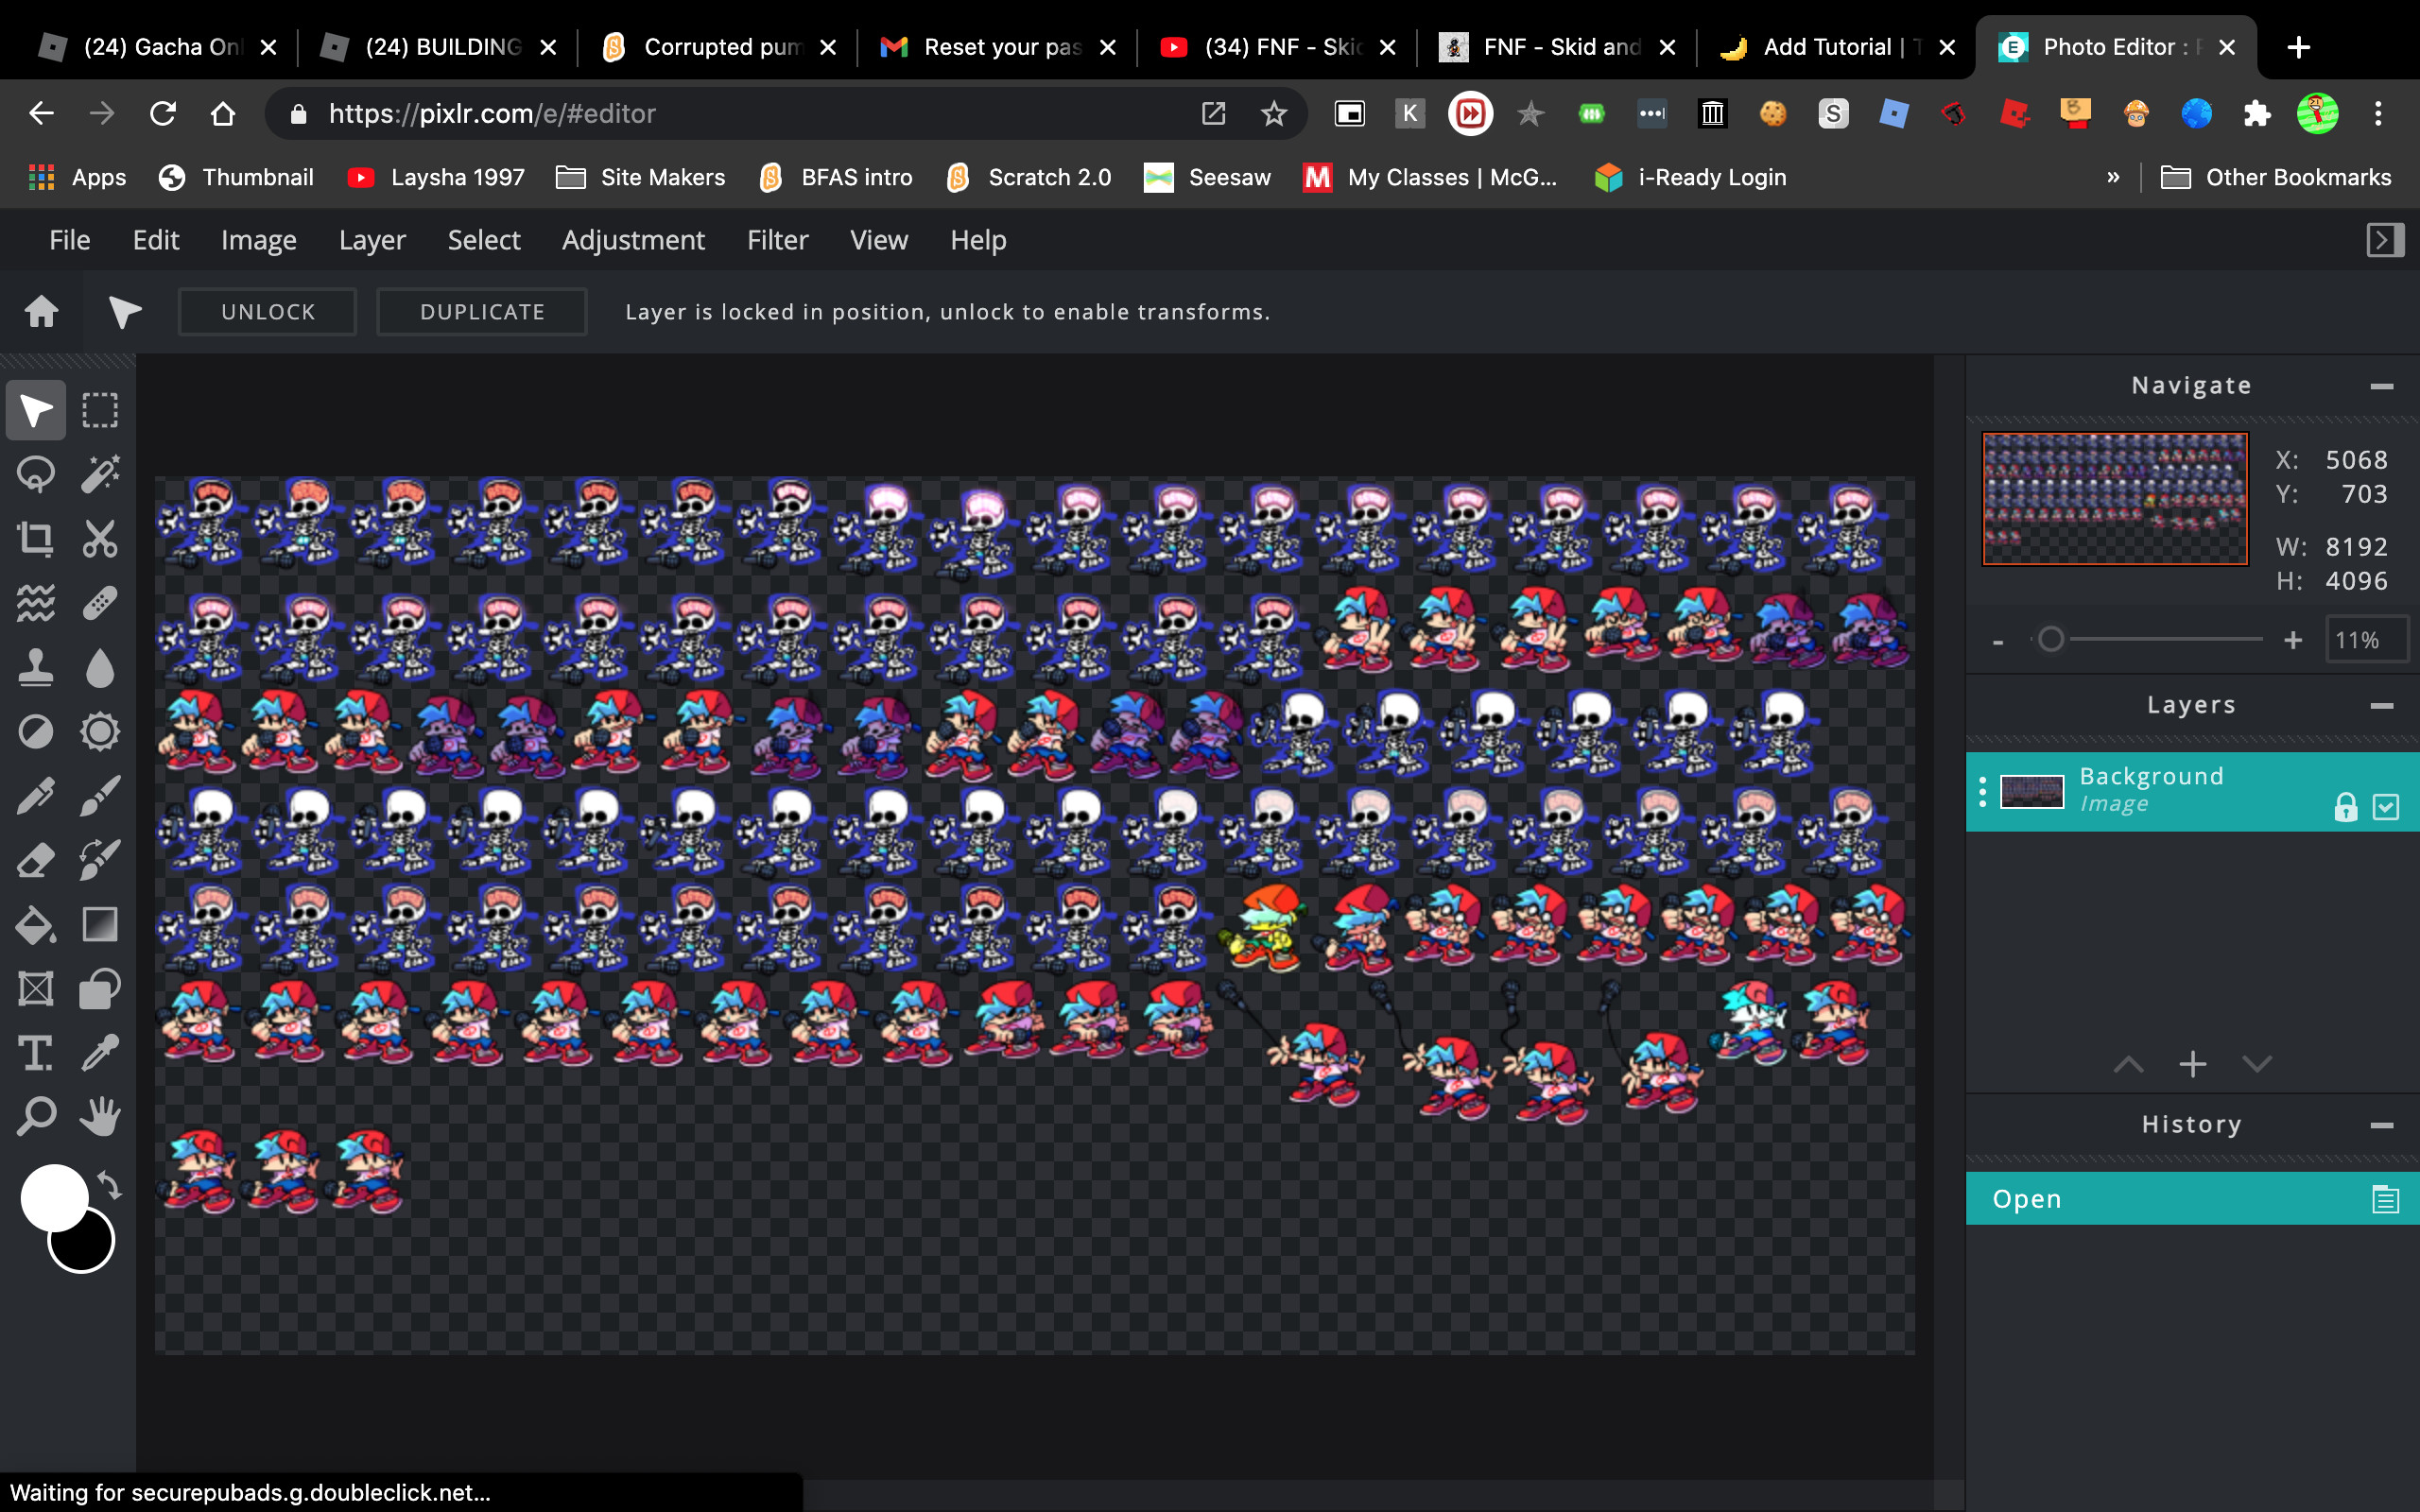Move layer down arrow in Layers panel
The image size is (2420, 1512).
[2257, 1064]
